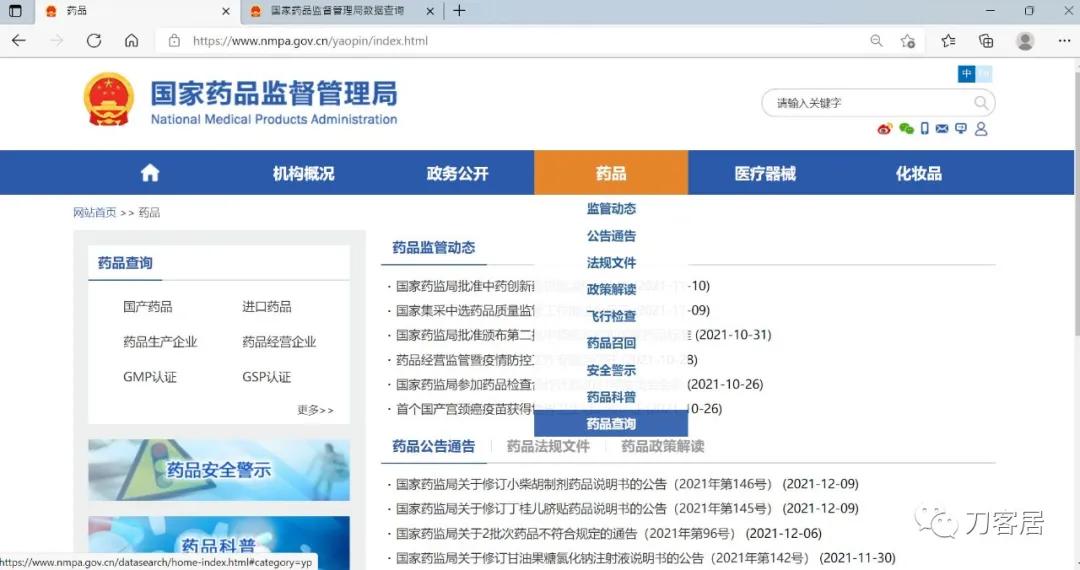
Task: Open 小柴胡制剂 notice (2021年第146号)
Action: pyautogui.click(x=584, y=484)
